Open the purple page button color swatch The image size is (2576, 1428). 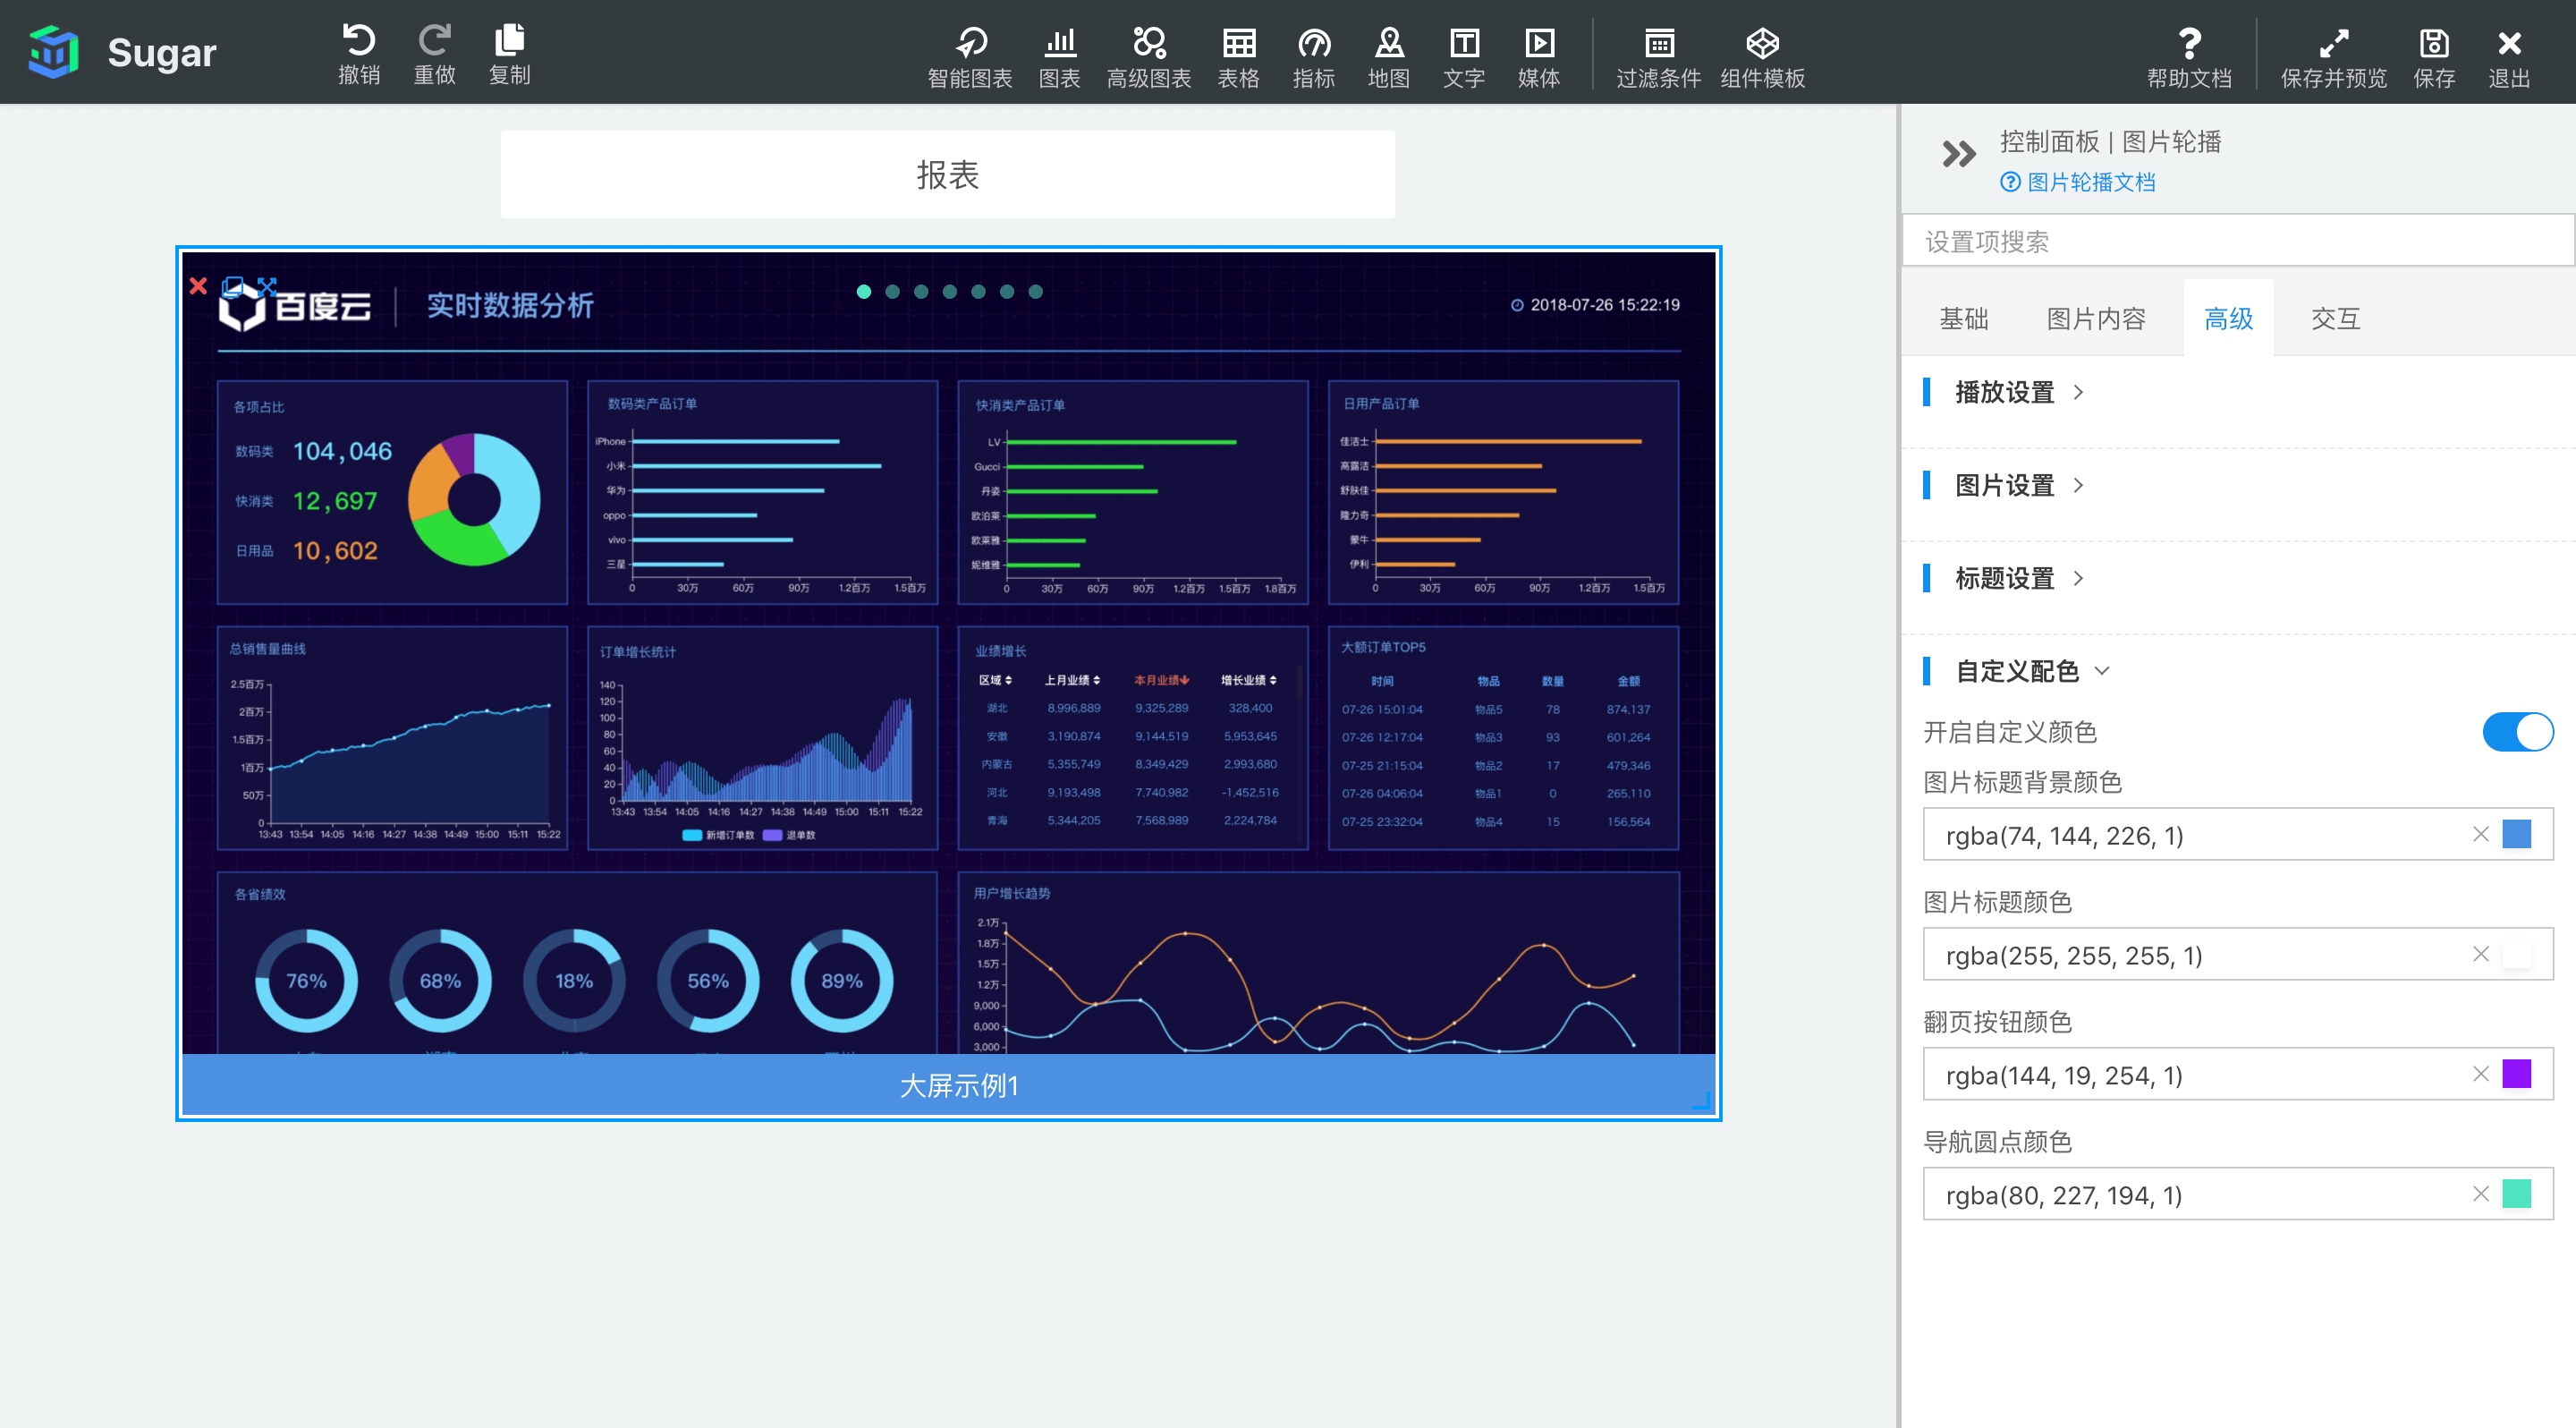click(2517, 1074)
